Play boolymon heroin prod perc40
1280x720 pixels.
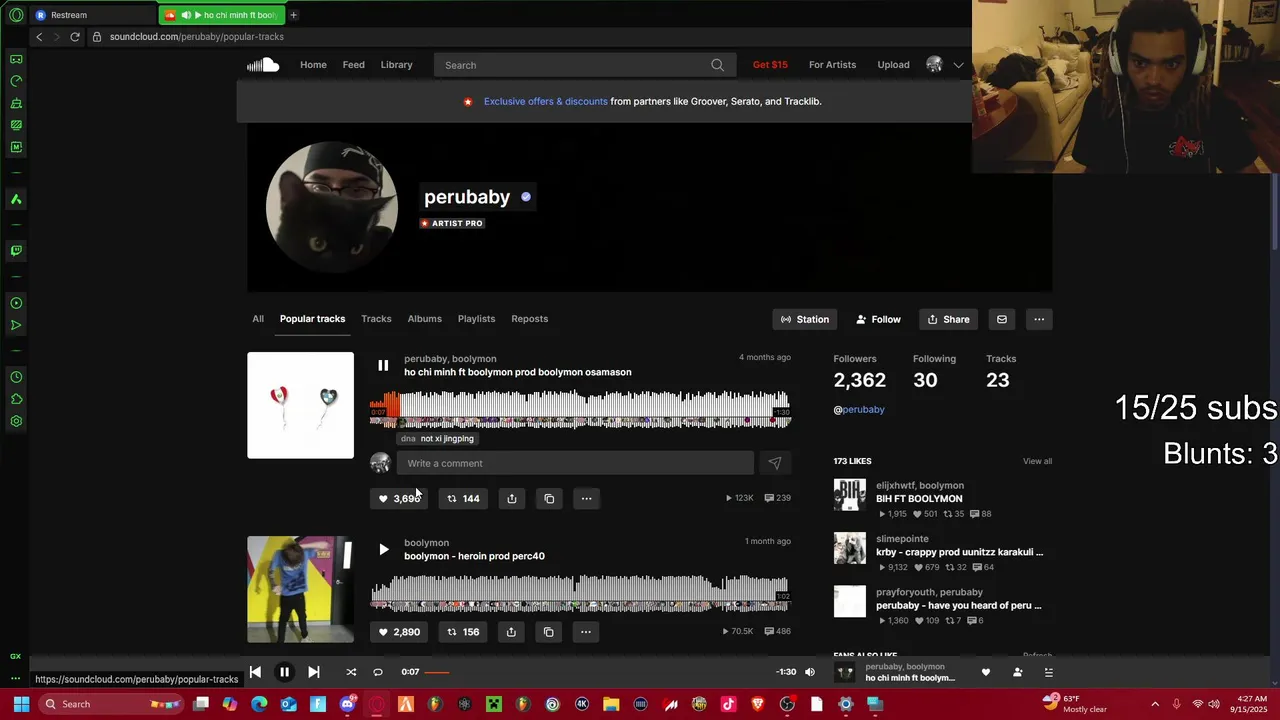point(383,549)
